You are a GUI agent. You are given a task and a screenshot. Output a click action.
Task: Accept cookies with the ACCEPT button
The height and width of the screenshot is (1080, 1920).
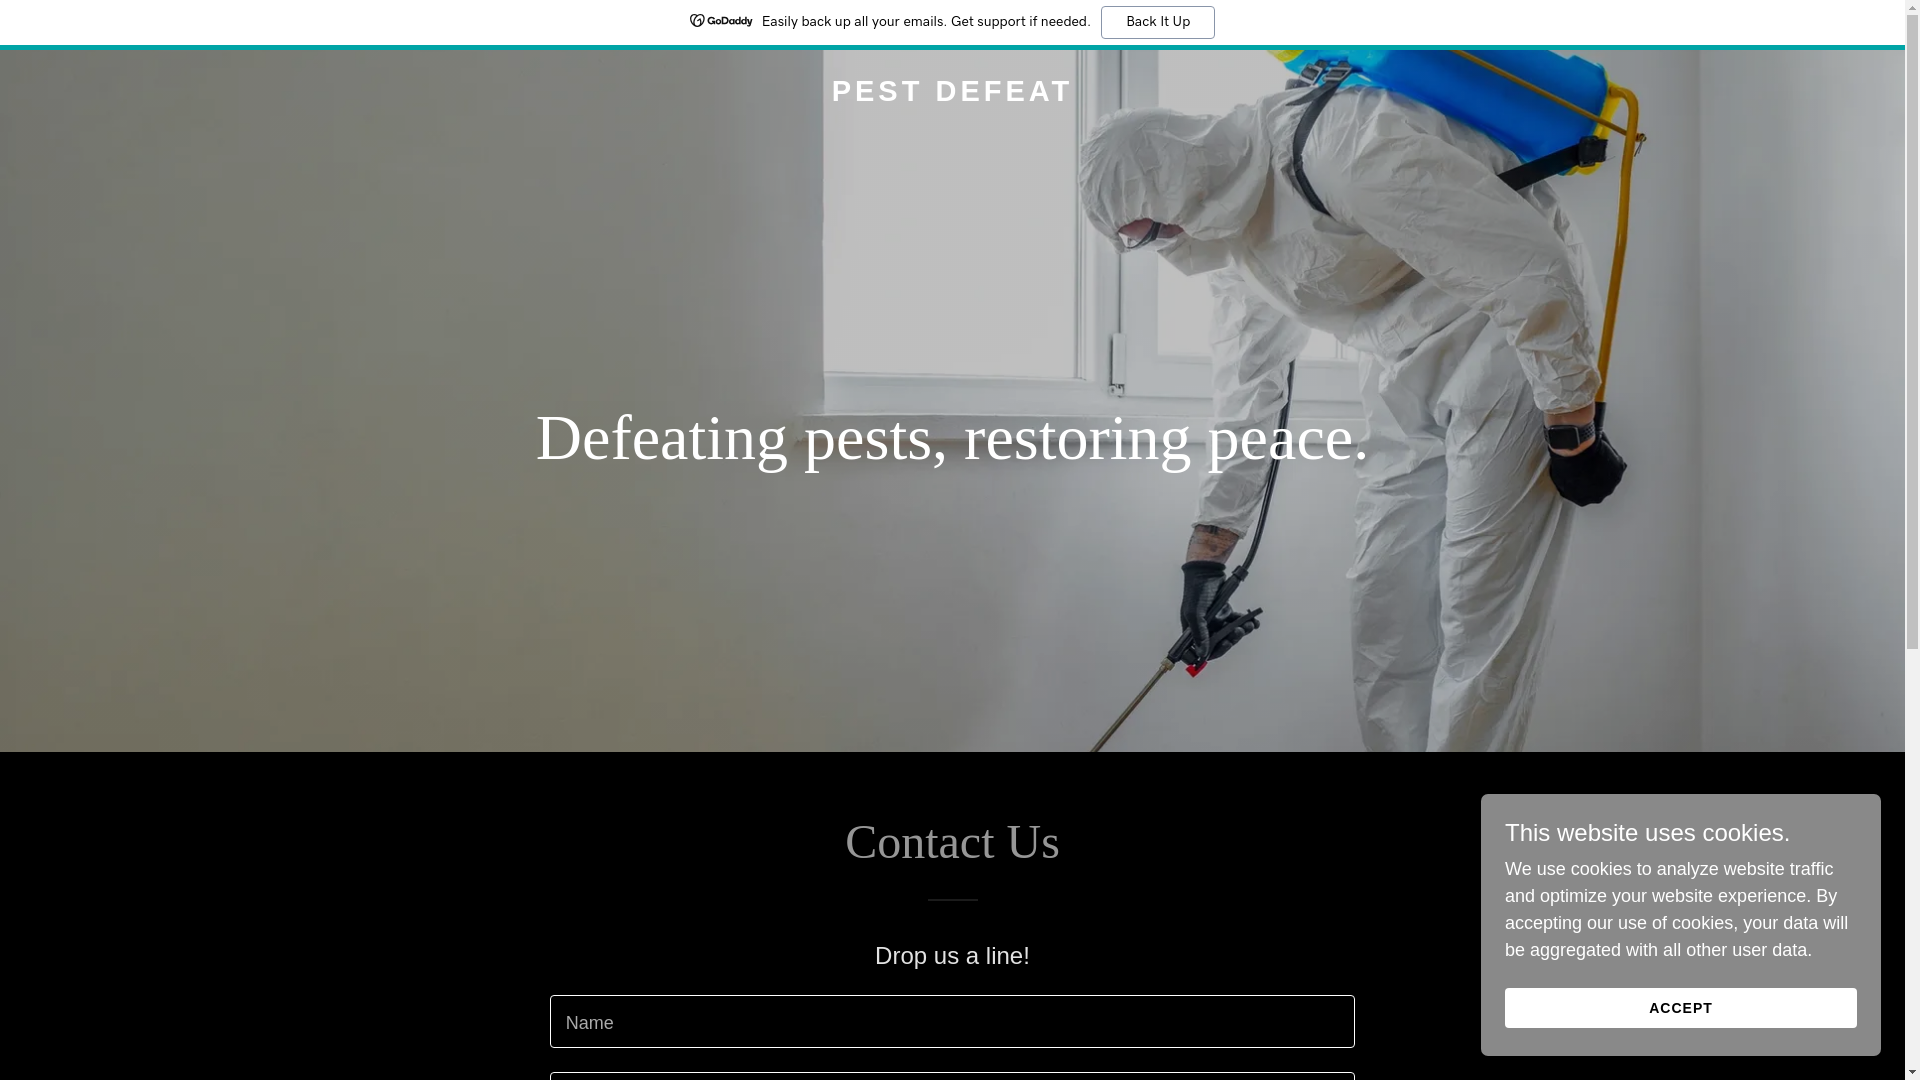point(1680,1008)
